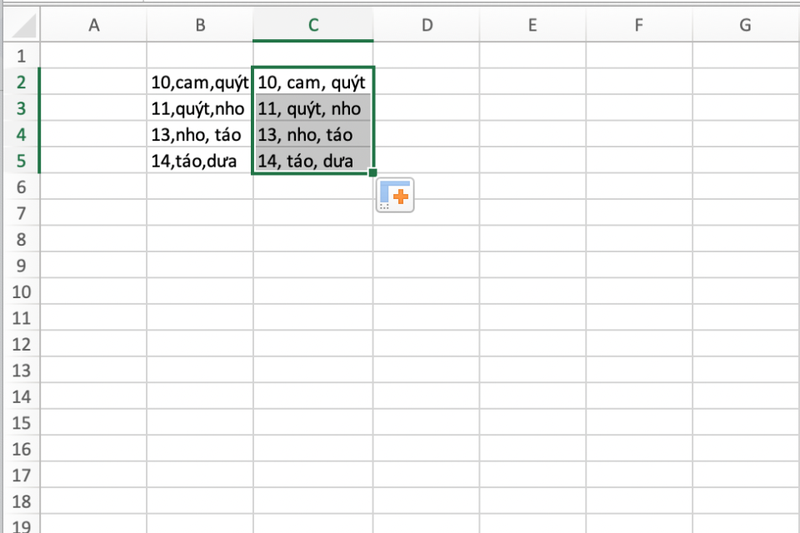The height and width of the screenshot is (533, 800).
Task: Select row 12 header
Action: 21,344
